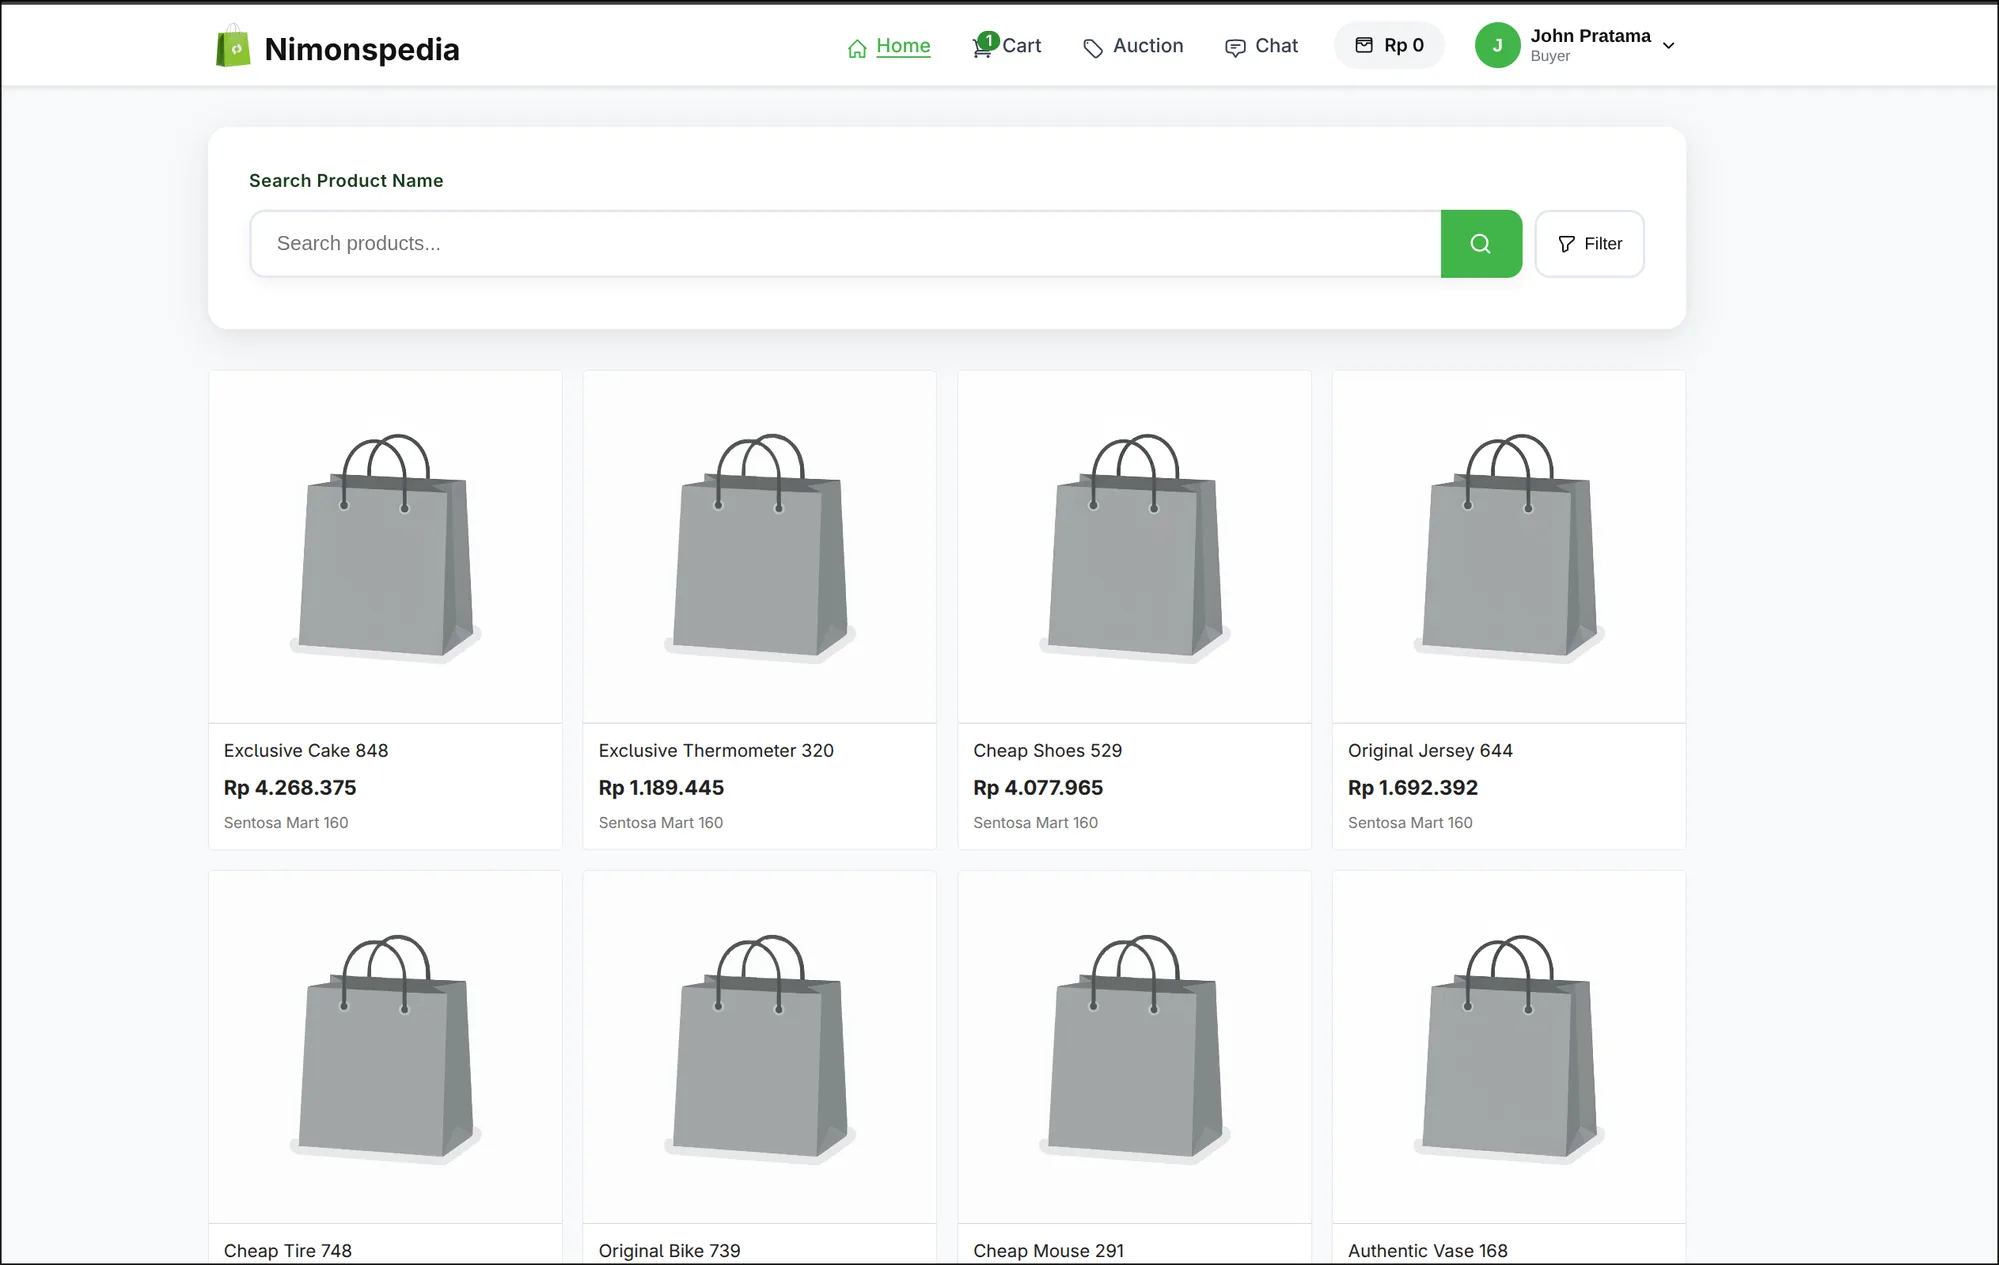Click the price Rp 1.189.445
Viewport: 1999px width, 1265px height.
pyautogui.click(x=661, y=788)
